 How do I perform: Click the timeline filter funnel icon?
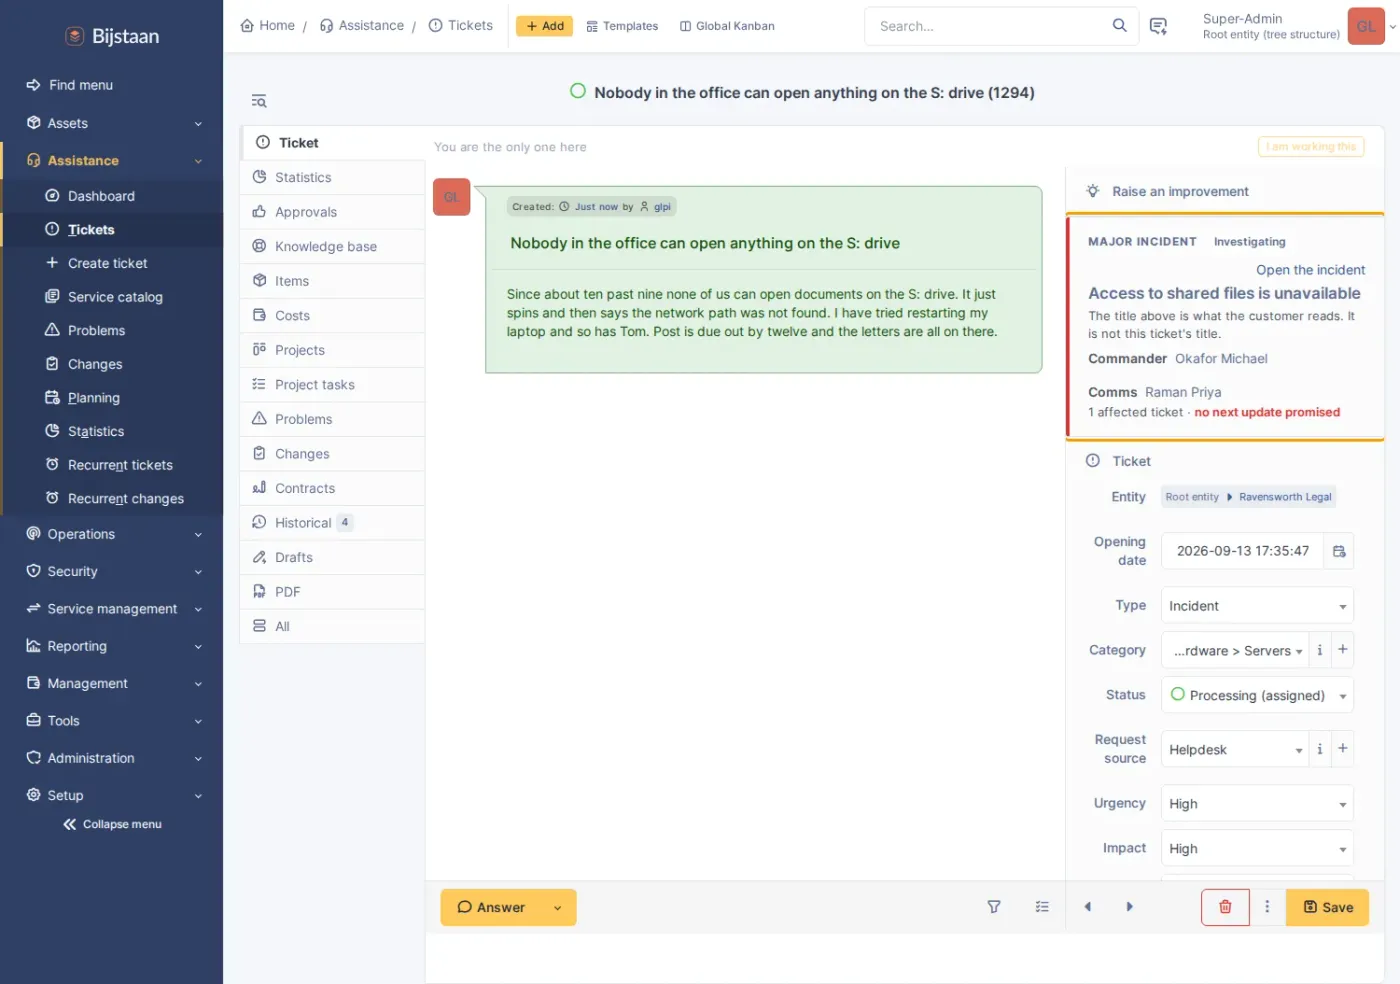994,907
